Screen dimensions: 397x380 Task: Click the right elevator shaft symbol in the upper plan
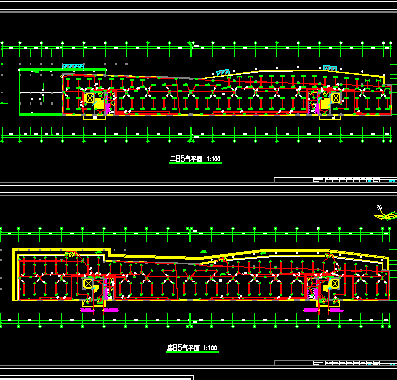pos(336,98)
